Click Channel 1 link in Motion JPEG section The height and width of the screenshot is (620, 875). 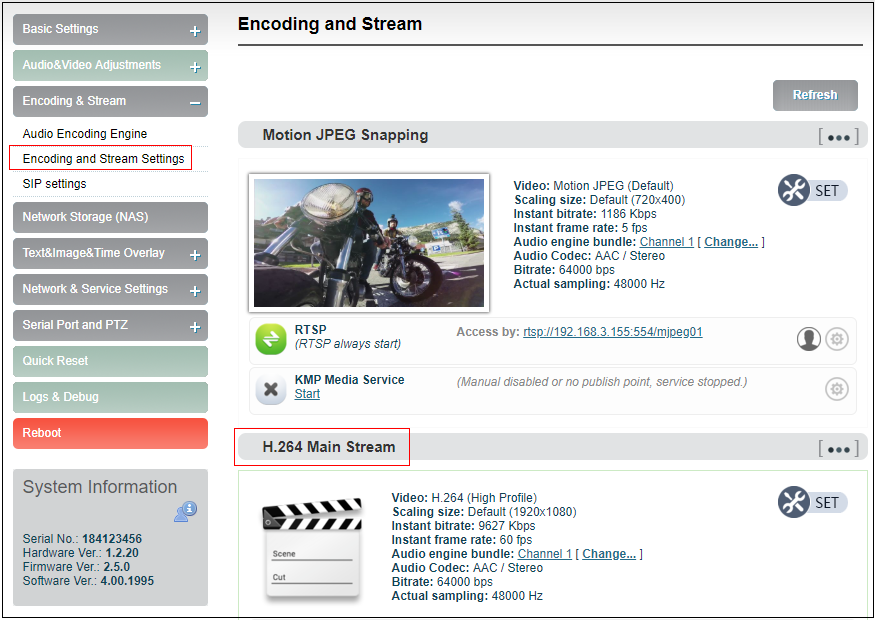(666, 242)
